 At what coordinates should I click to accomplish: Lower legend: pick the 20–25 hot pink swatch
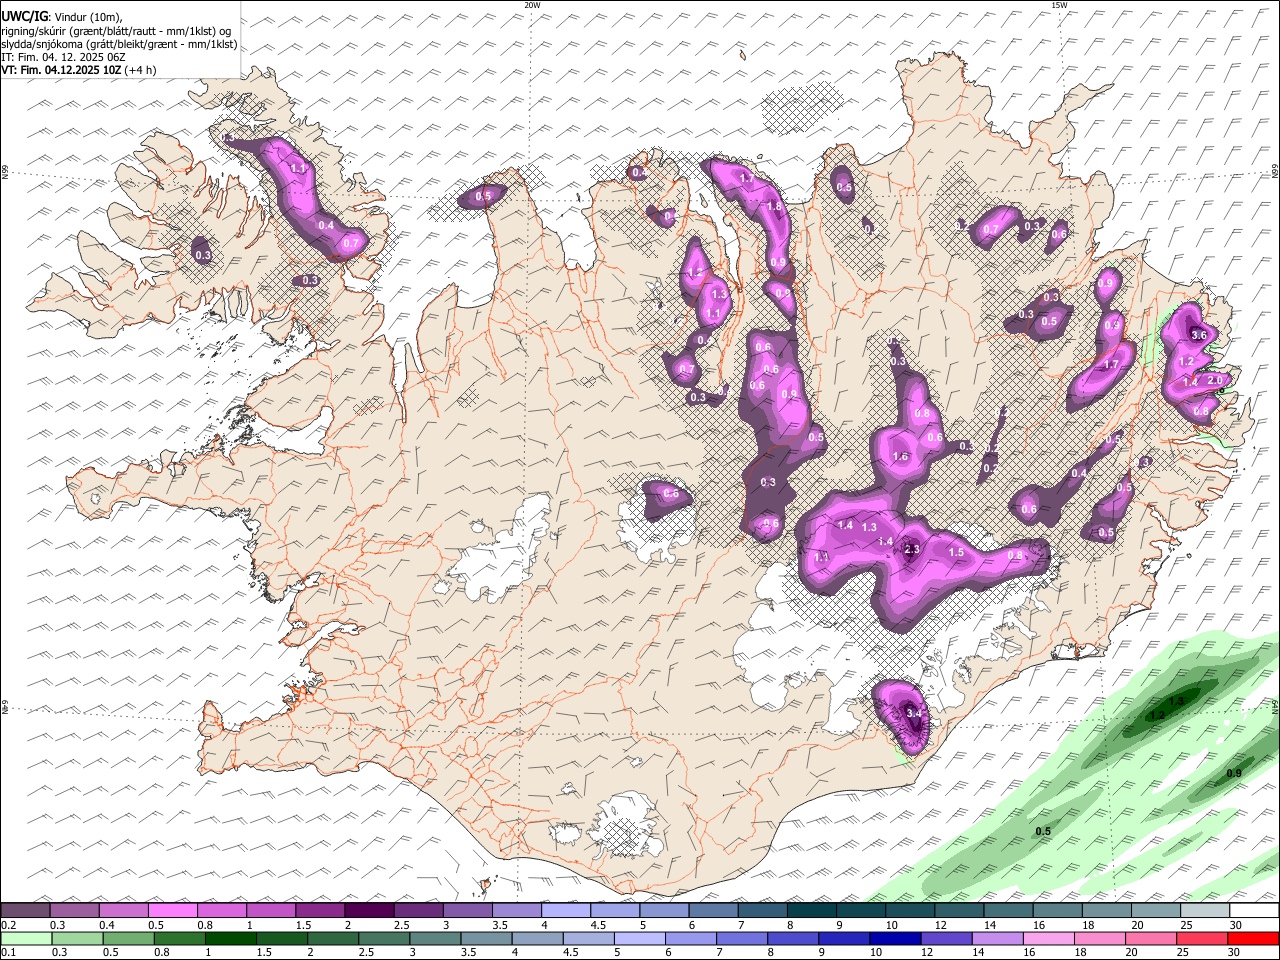click(x=1150, y=938)
